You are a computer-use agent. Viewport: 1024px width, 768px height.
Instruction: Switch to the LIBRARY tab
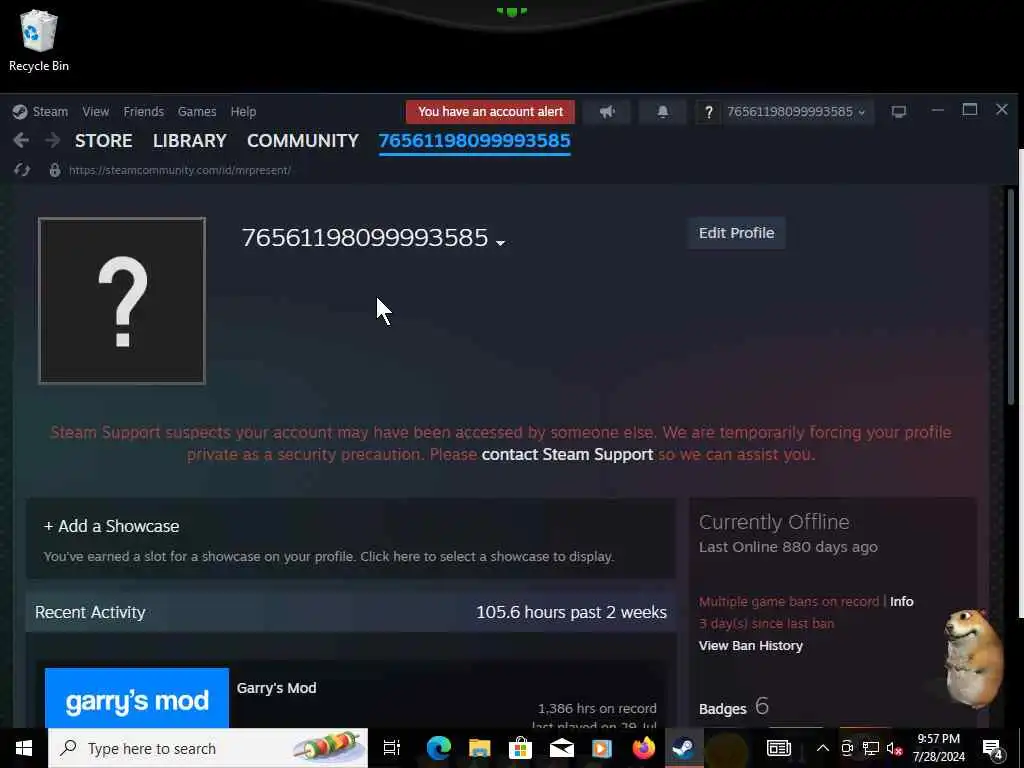pos(189,140)
